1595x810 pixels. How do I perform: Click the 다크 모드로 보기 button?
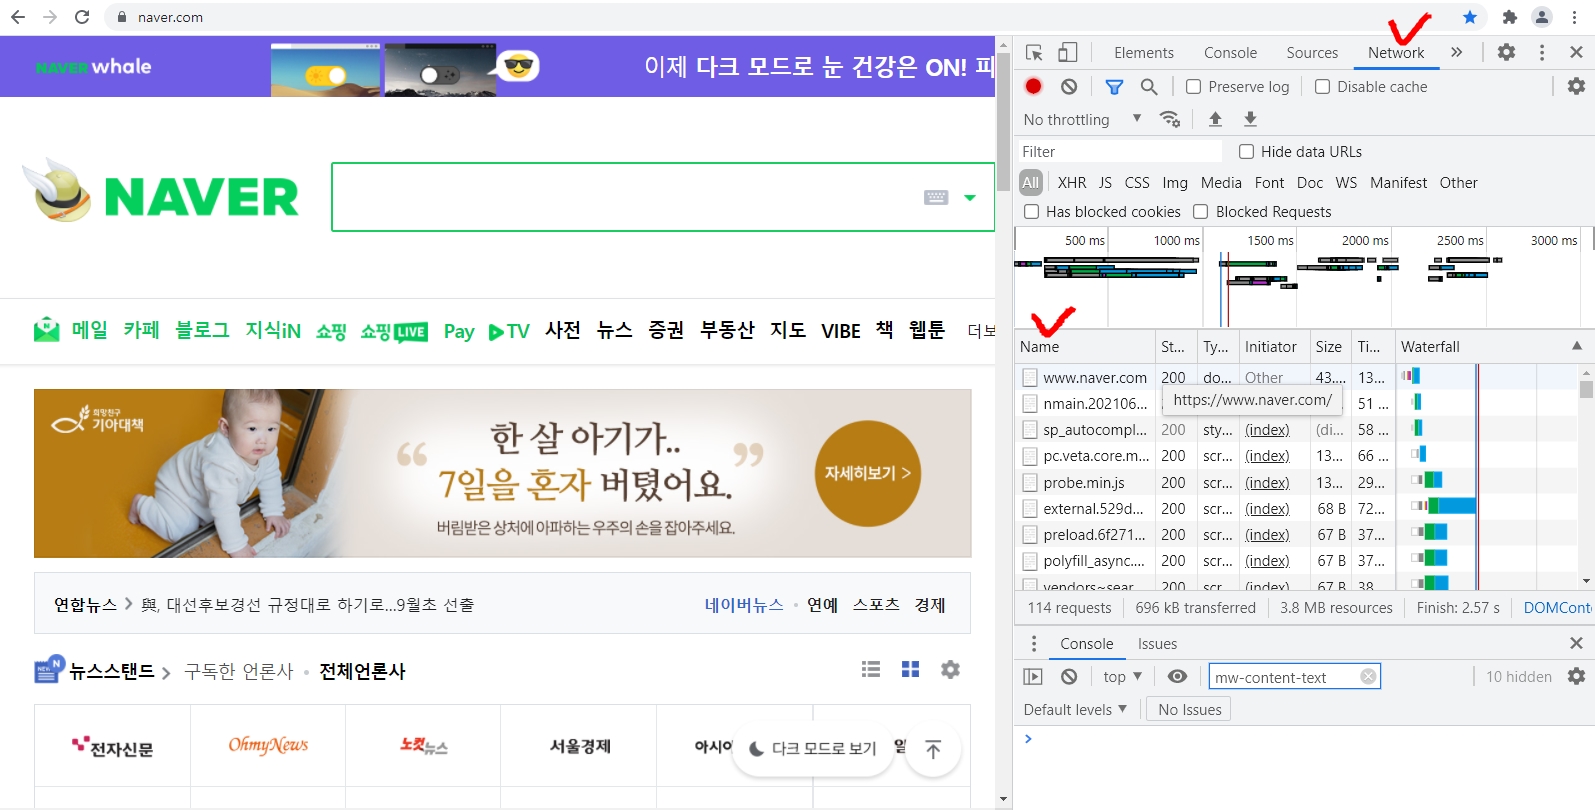[813, 749]
